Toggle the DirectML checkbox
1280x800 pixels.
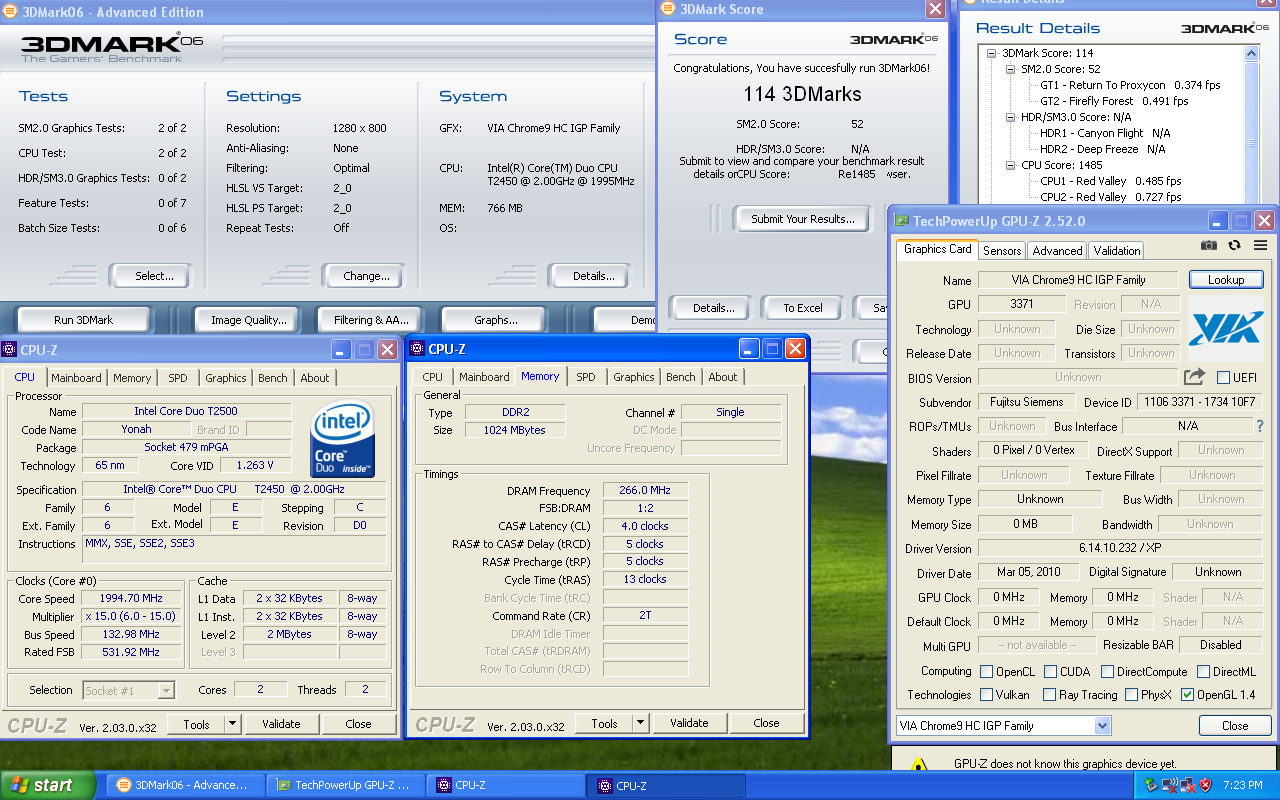(x=1204, y=671)
